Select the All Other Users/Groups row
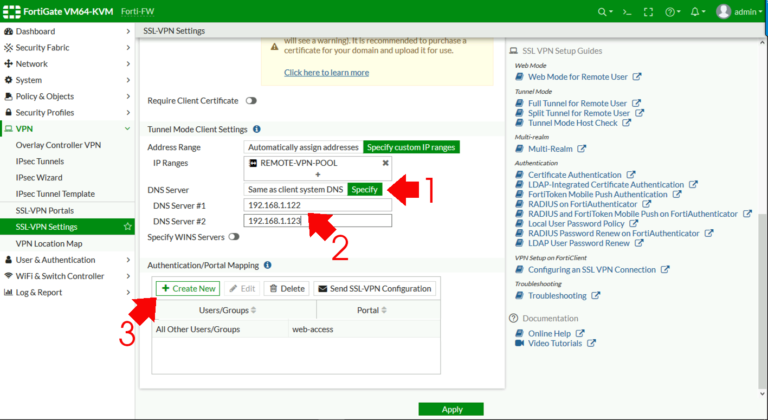This screenshot has height=420, width=768. click(296, 329)
